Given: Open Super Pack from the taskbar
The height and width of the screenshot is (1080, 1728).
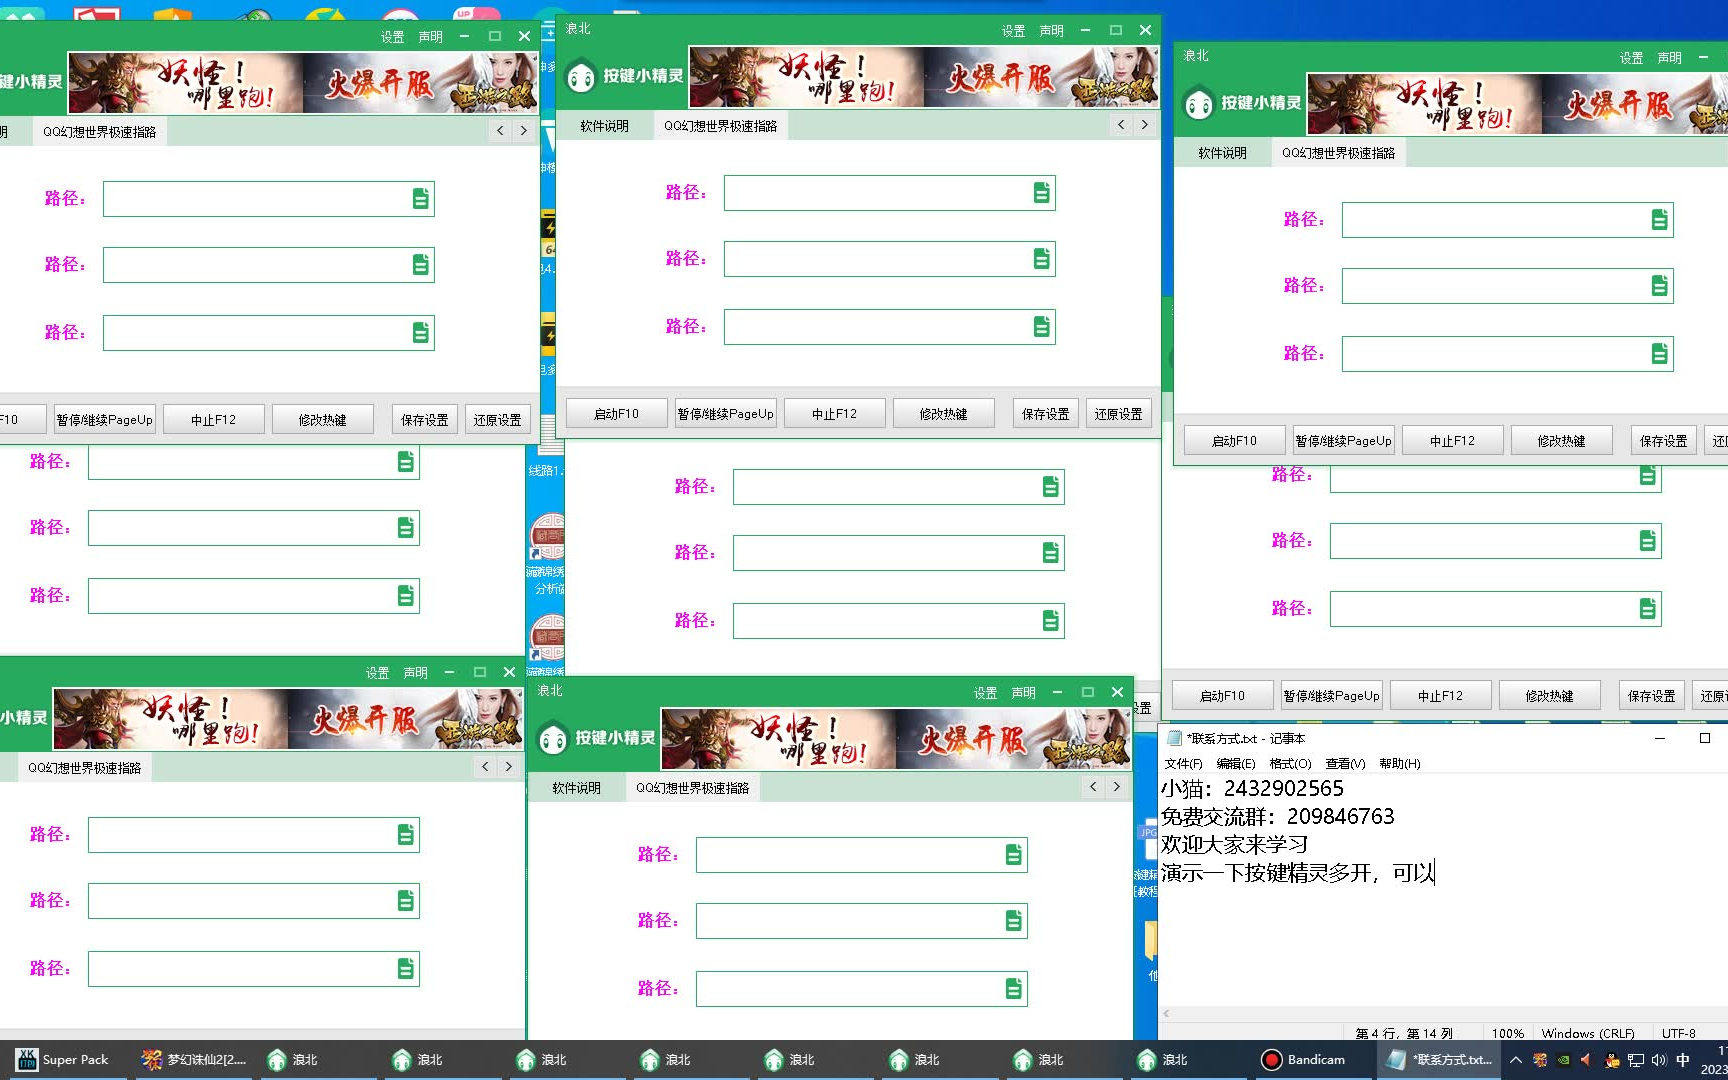Looking at the screenshot, I should [x=63, y=1060].
